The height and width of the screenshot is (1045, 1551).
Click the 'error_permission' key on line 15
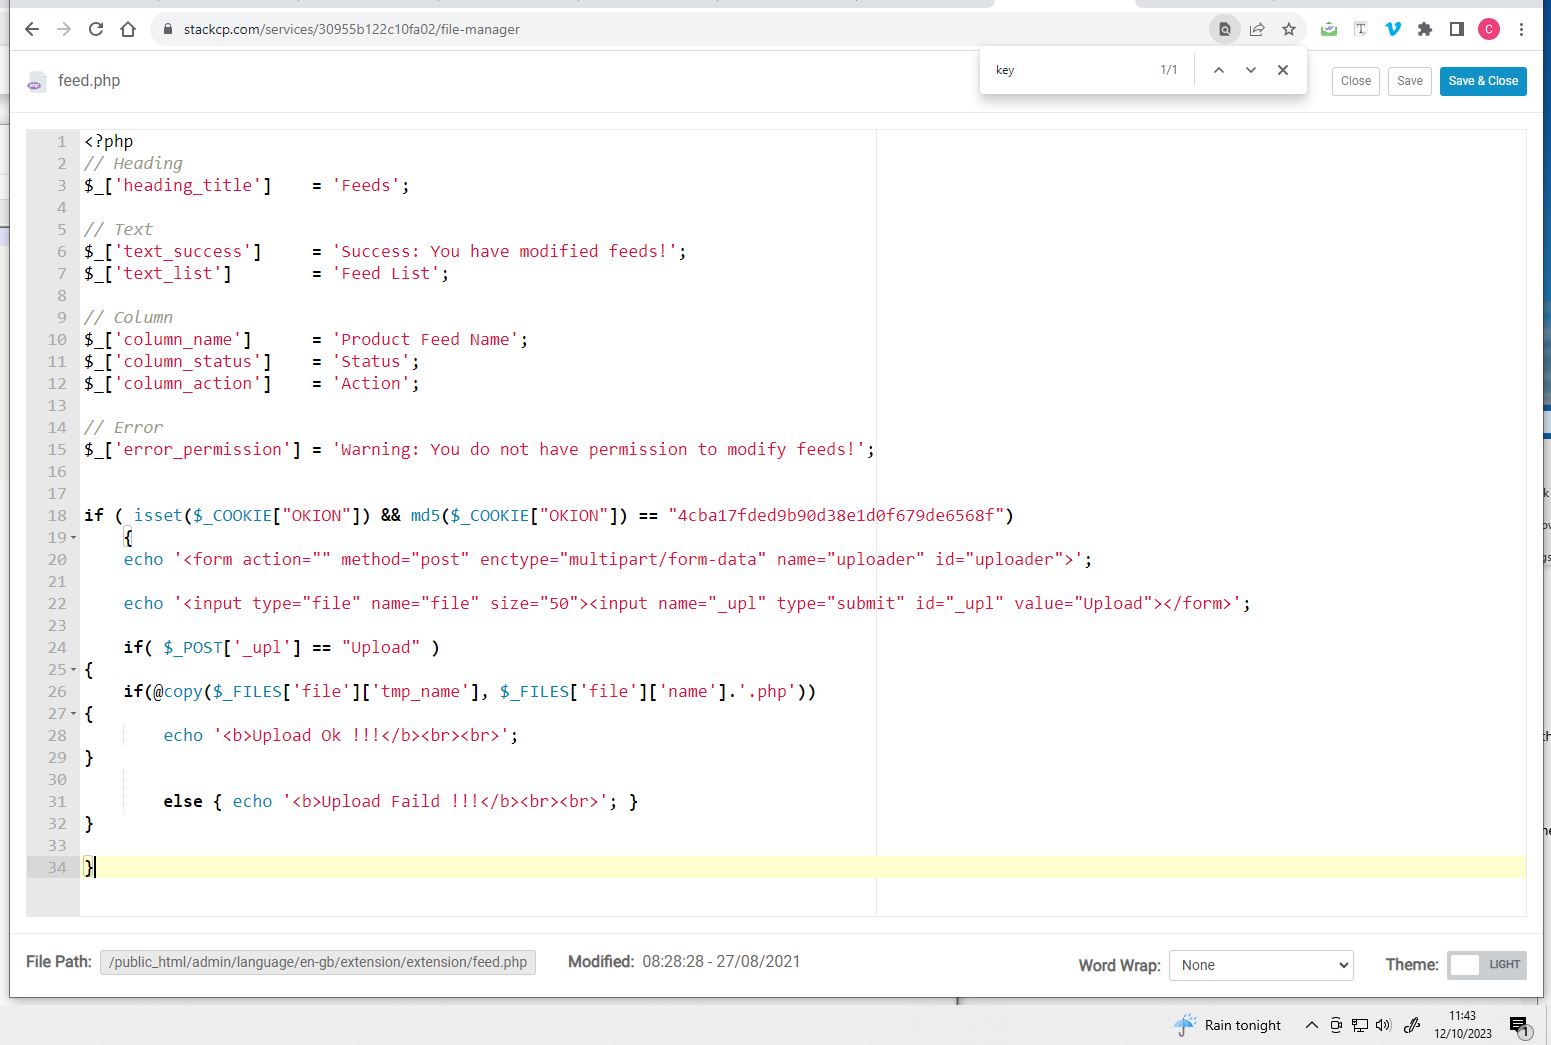(x=202, y=449)
